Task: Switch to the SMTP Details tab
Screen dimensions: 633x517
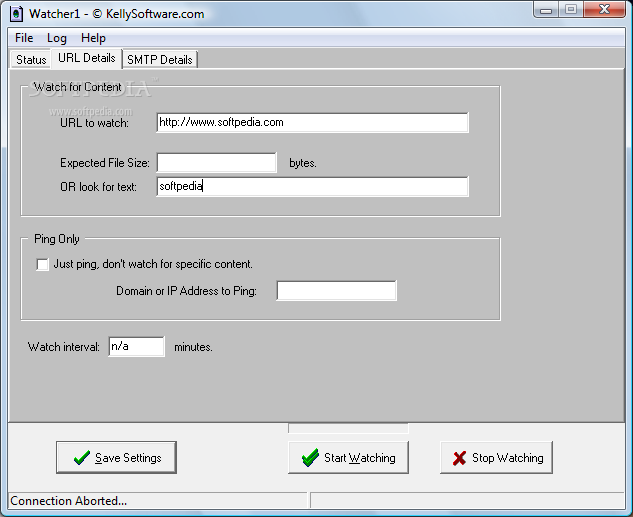Action: tap(159, 60)
